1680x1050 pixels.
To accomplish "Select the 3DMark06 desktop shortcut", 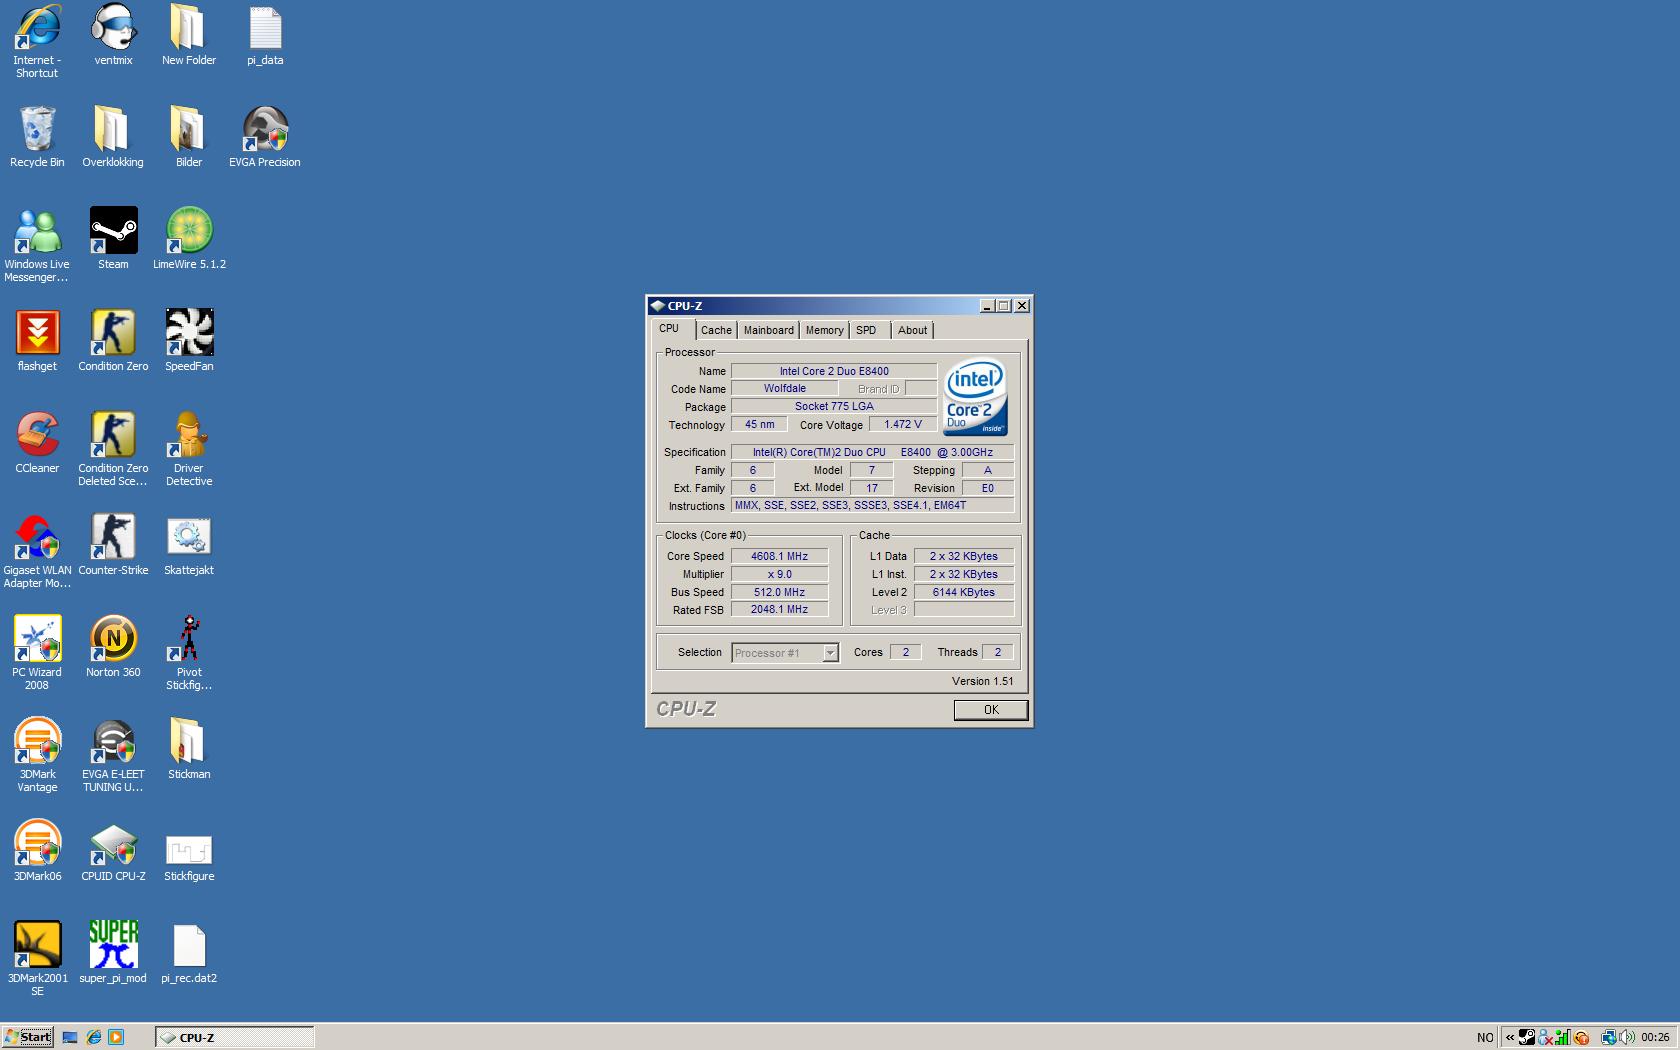I will [37, 851].
